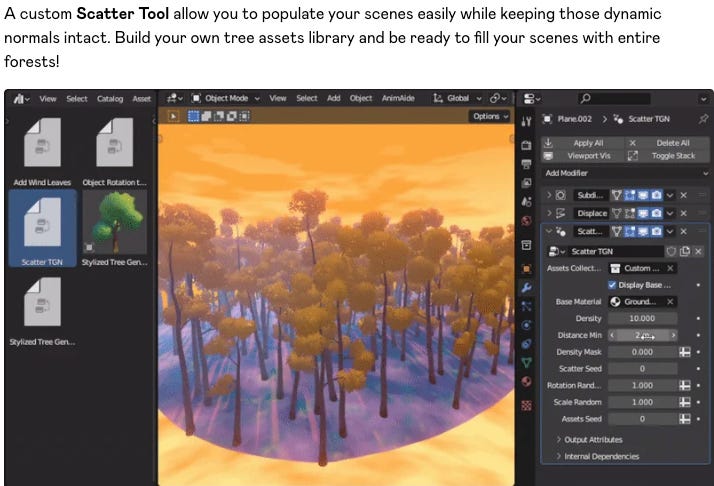Clear the Assets Collection field
The image size is (714, 486).
670,268
